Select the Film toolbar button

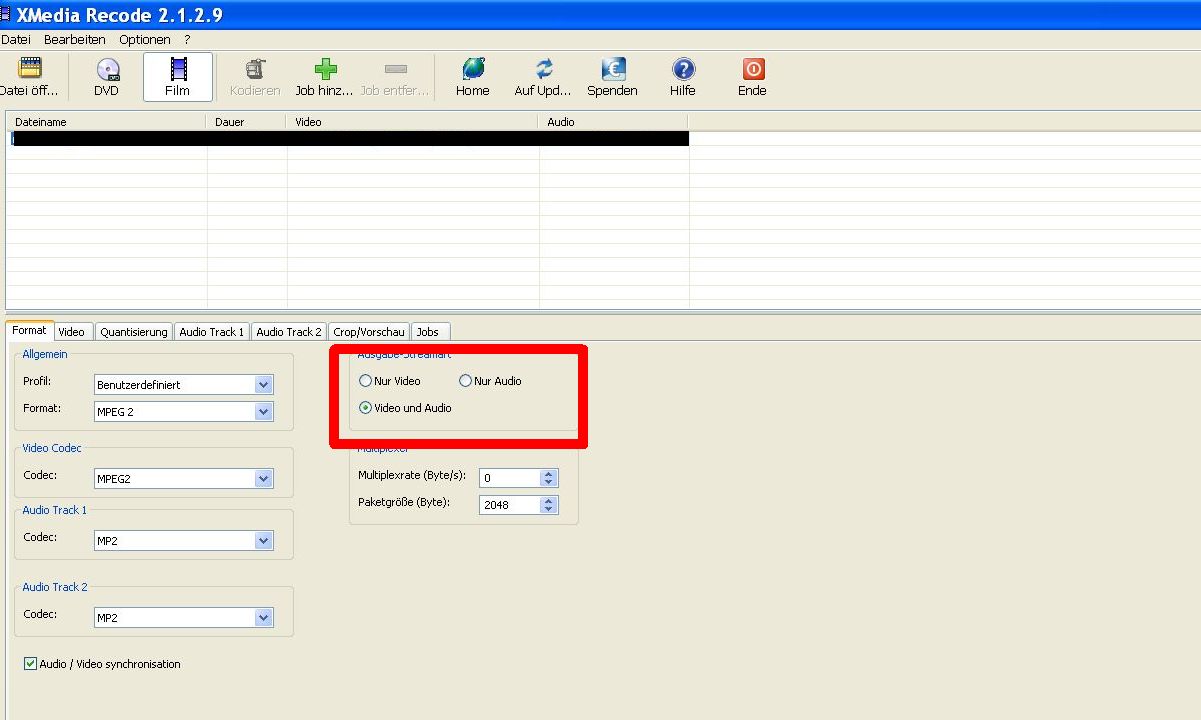pyautogui.click(x=177, y=77)
